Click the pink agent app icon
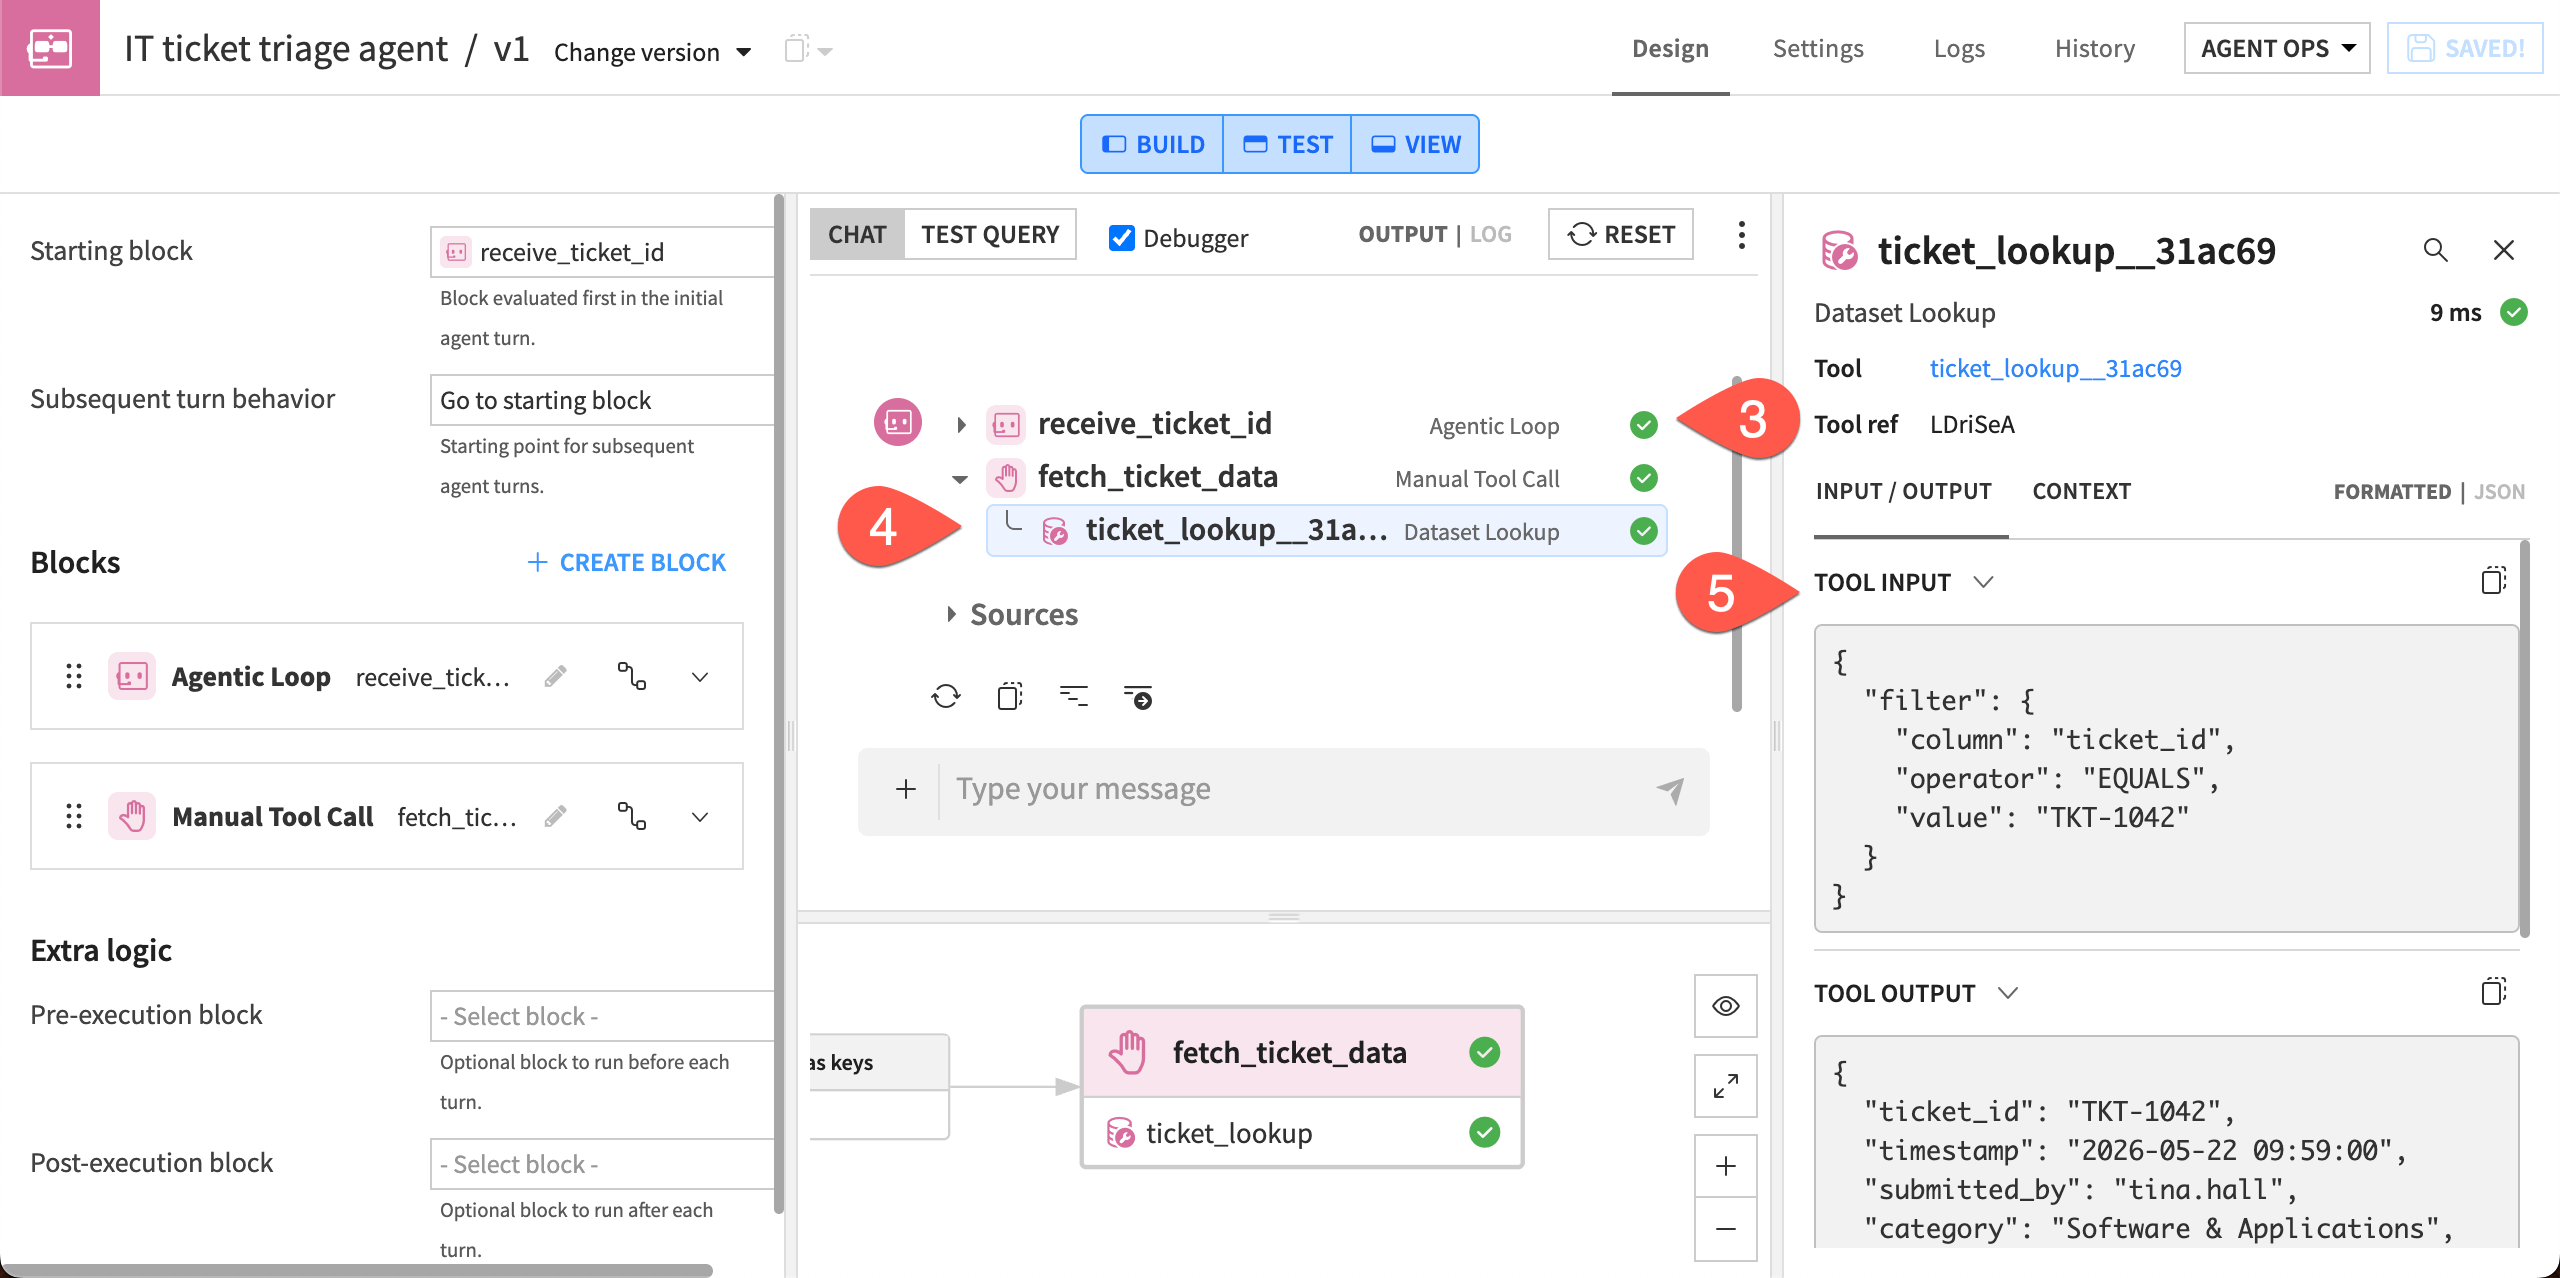The height and width of the screenshot is (1278, 2560). point(50,48)
